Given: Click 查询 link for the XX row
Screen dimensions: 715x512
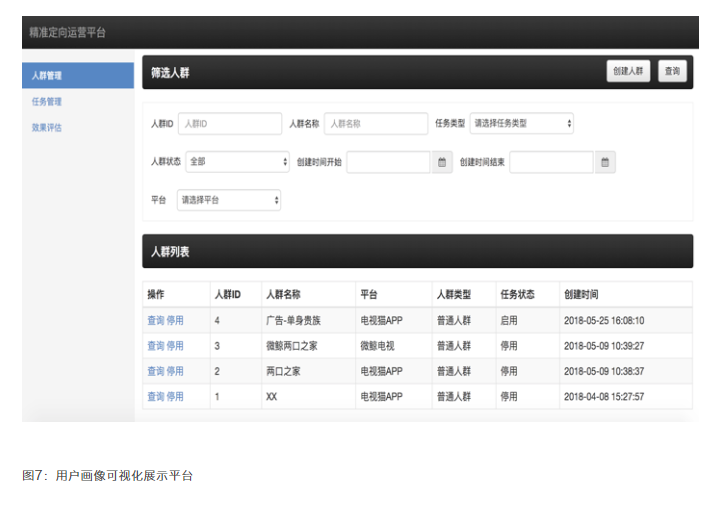Looking at the screenshot, I should coord(155,397).
